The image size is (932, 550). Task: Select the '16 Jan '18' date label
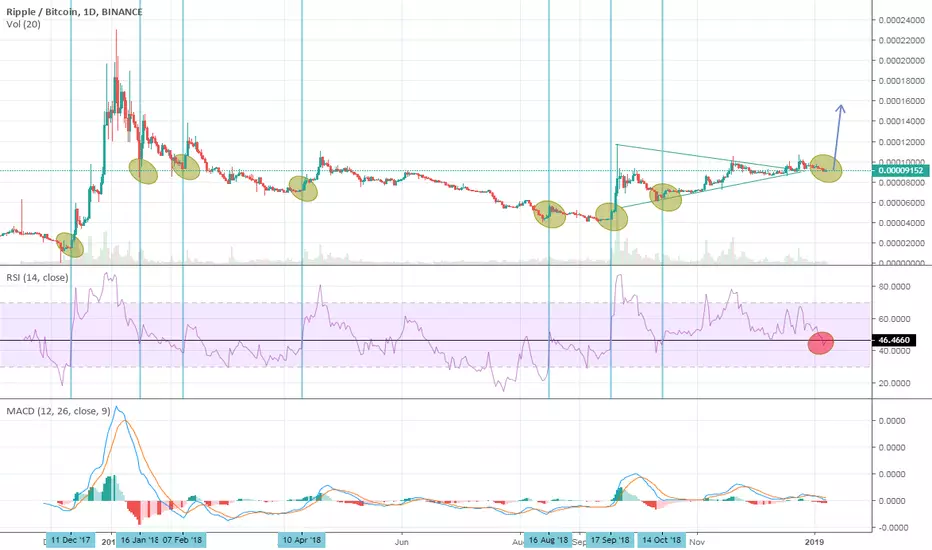point(138,540)
